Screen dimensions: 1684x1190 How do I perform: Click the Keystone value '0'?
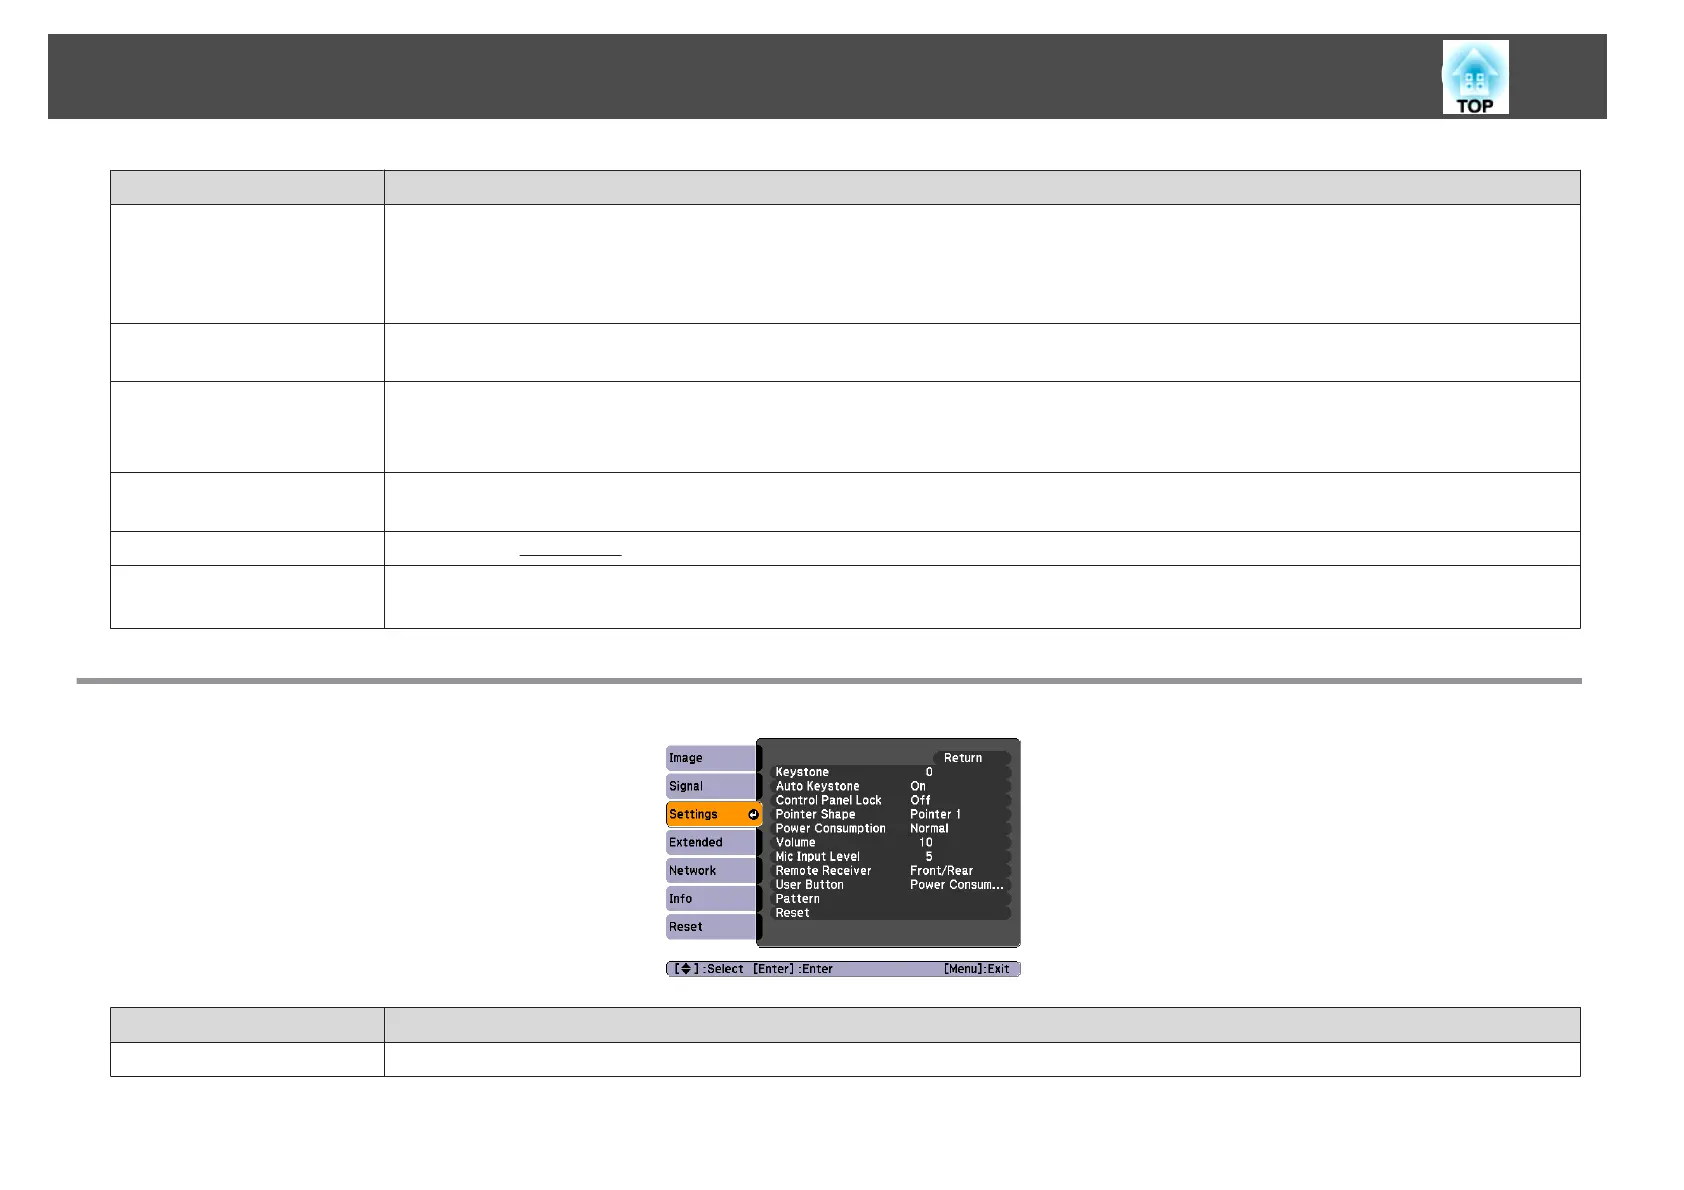click(929, 772)
